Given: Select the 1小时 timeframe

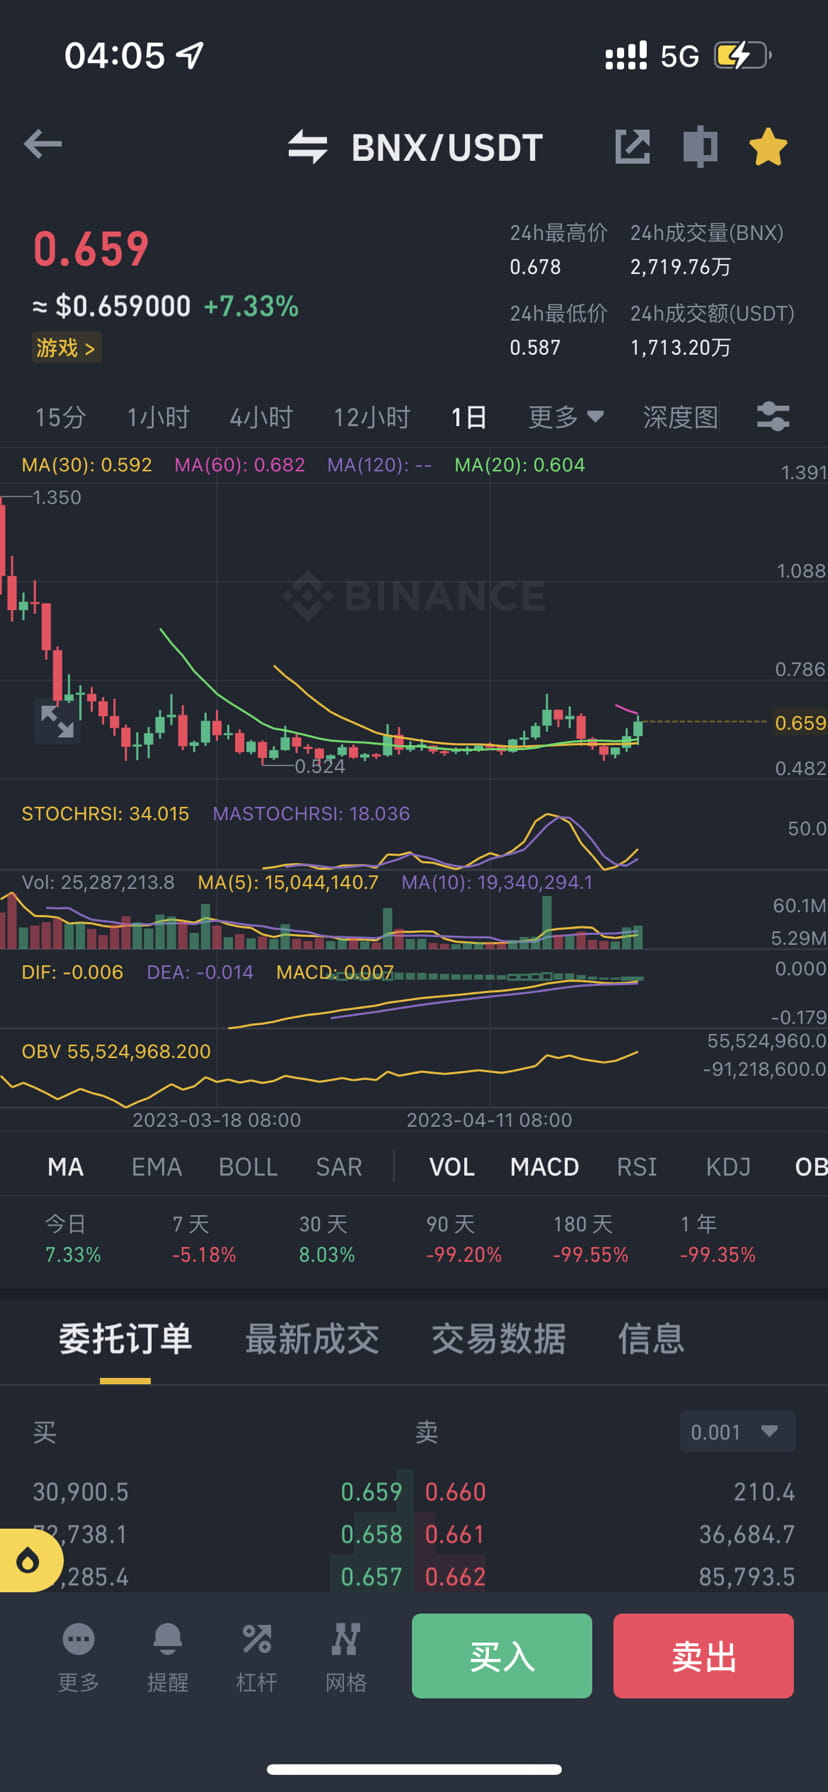Looking at the screenshot, I should (x=158, y=417).
